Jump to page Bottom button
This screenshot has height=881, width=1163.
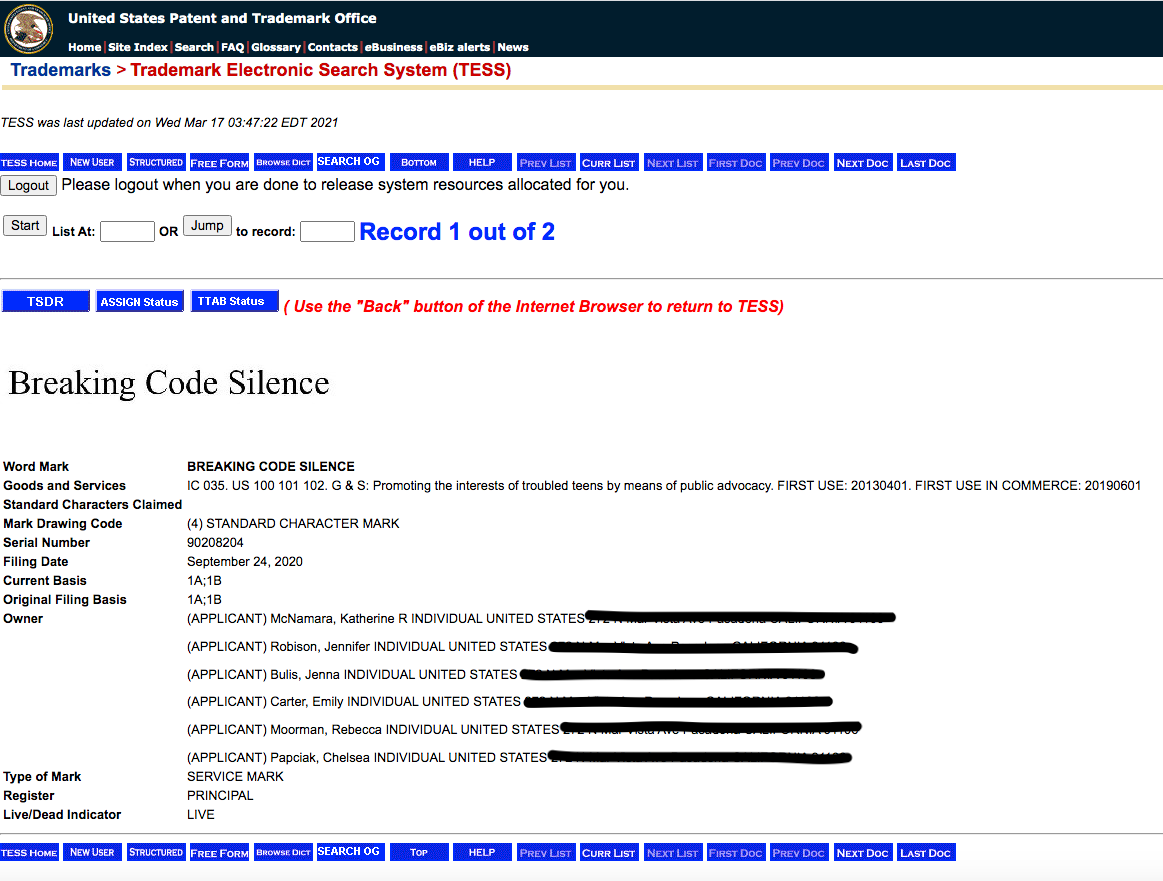419,162
